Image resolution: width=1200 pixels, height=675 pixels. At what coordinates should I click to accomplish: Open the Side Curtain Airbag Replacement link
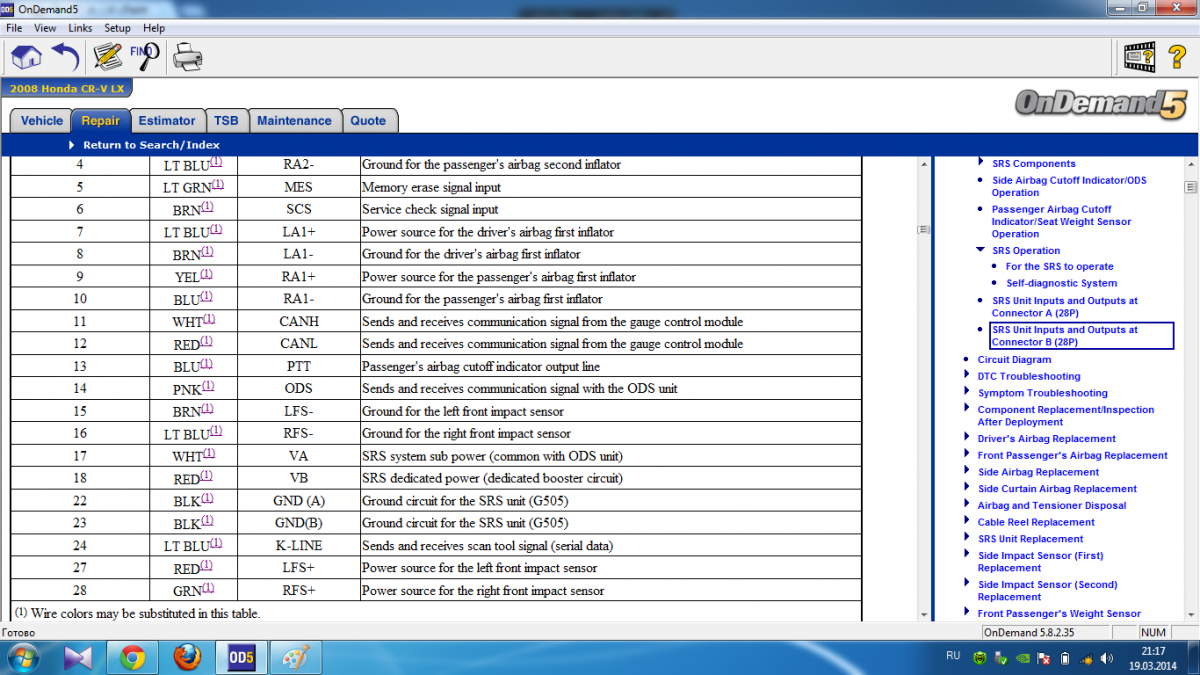coord(1057,489)
